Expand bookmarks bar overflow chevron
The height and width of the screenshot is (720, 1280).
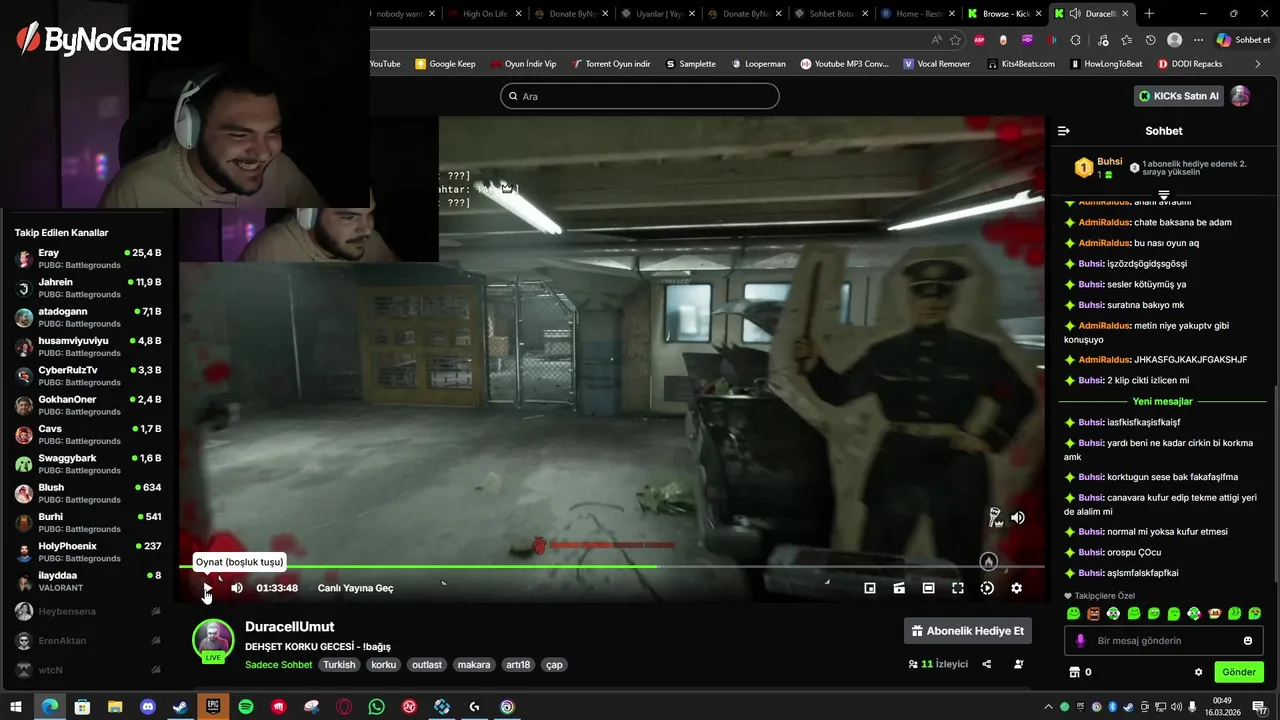point(1258,64)
